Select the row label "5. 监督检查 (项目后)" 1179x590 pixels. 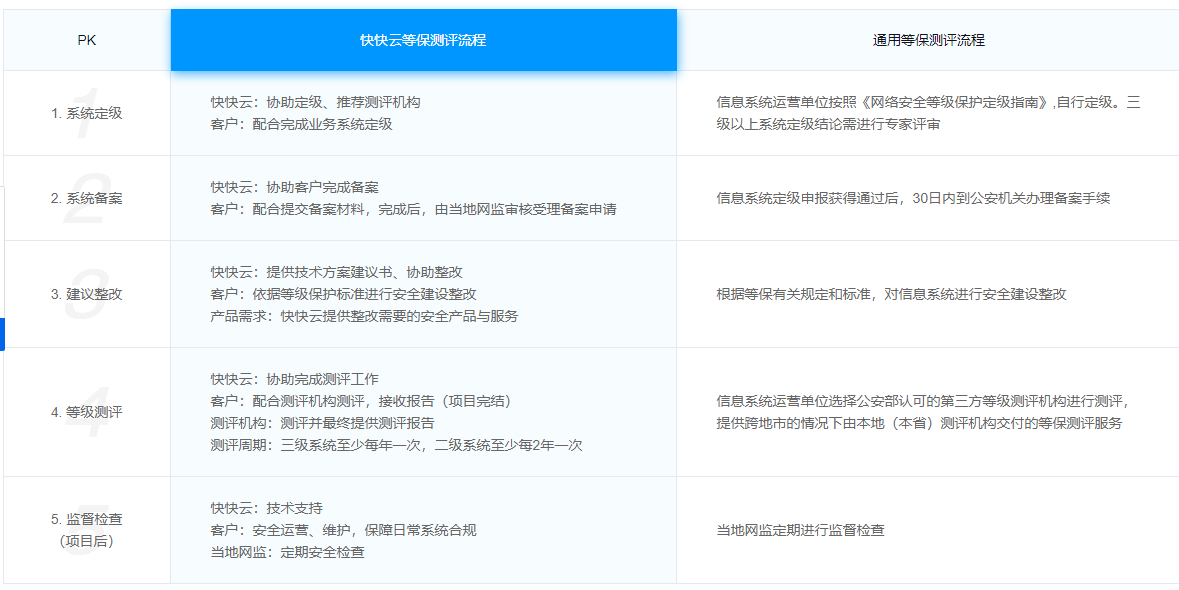pos(87,530)
